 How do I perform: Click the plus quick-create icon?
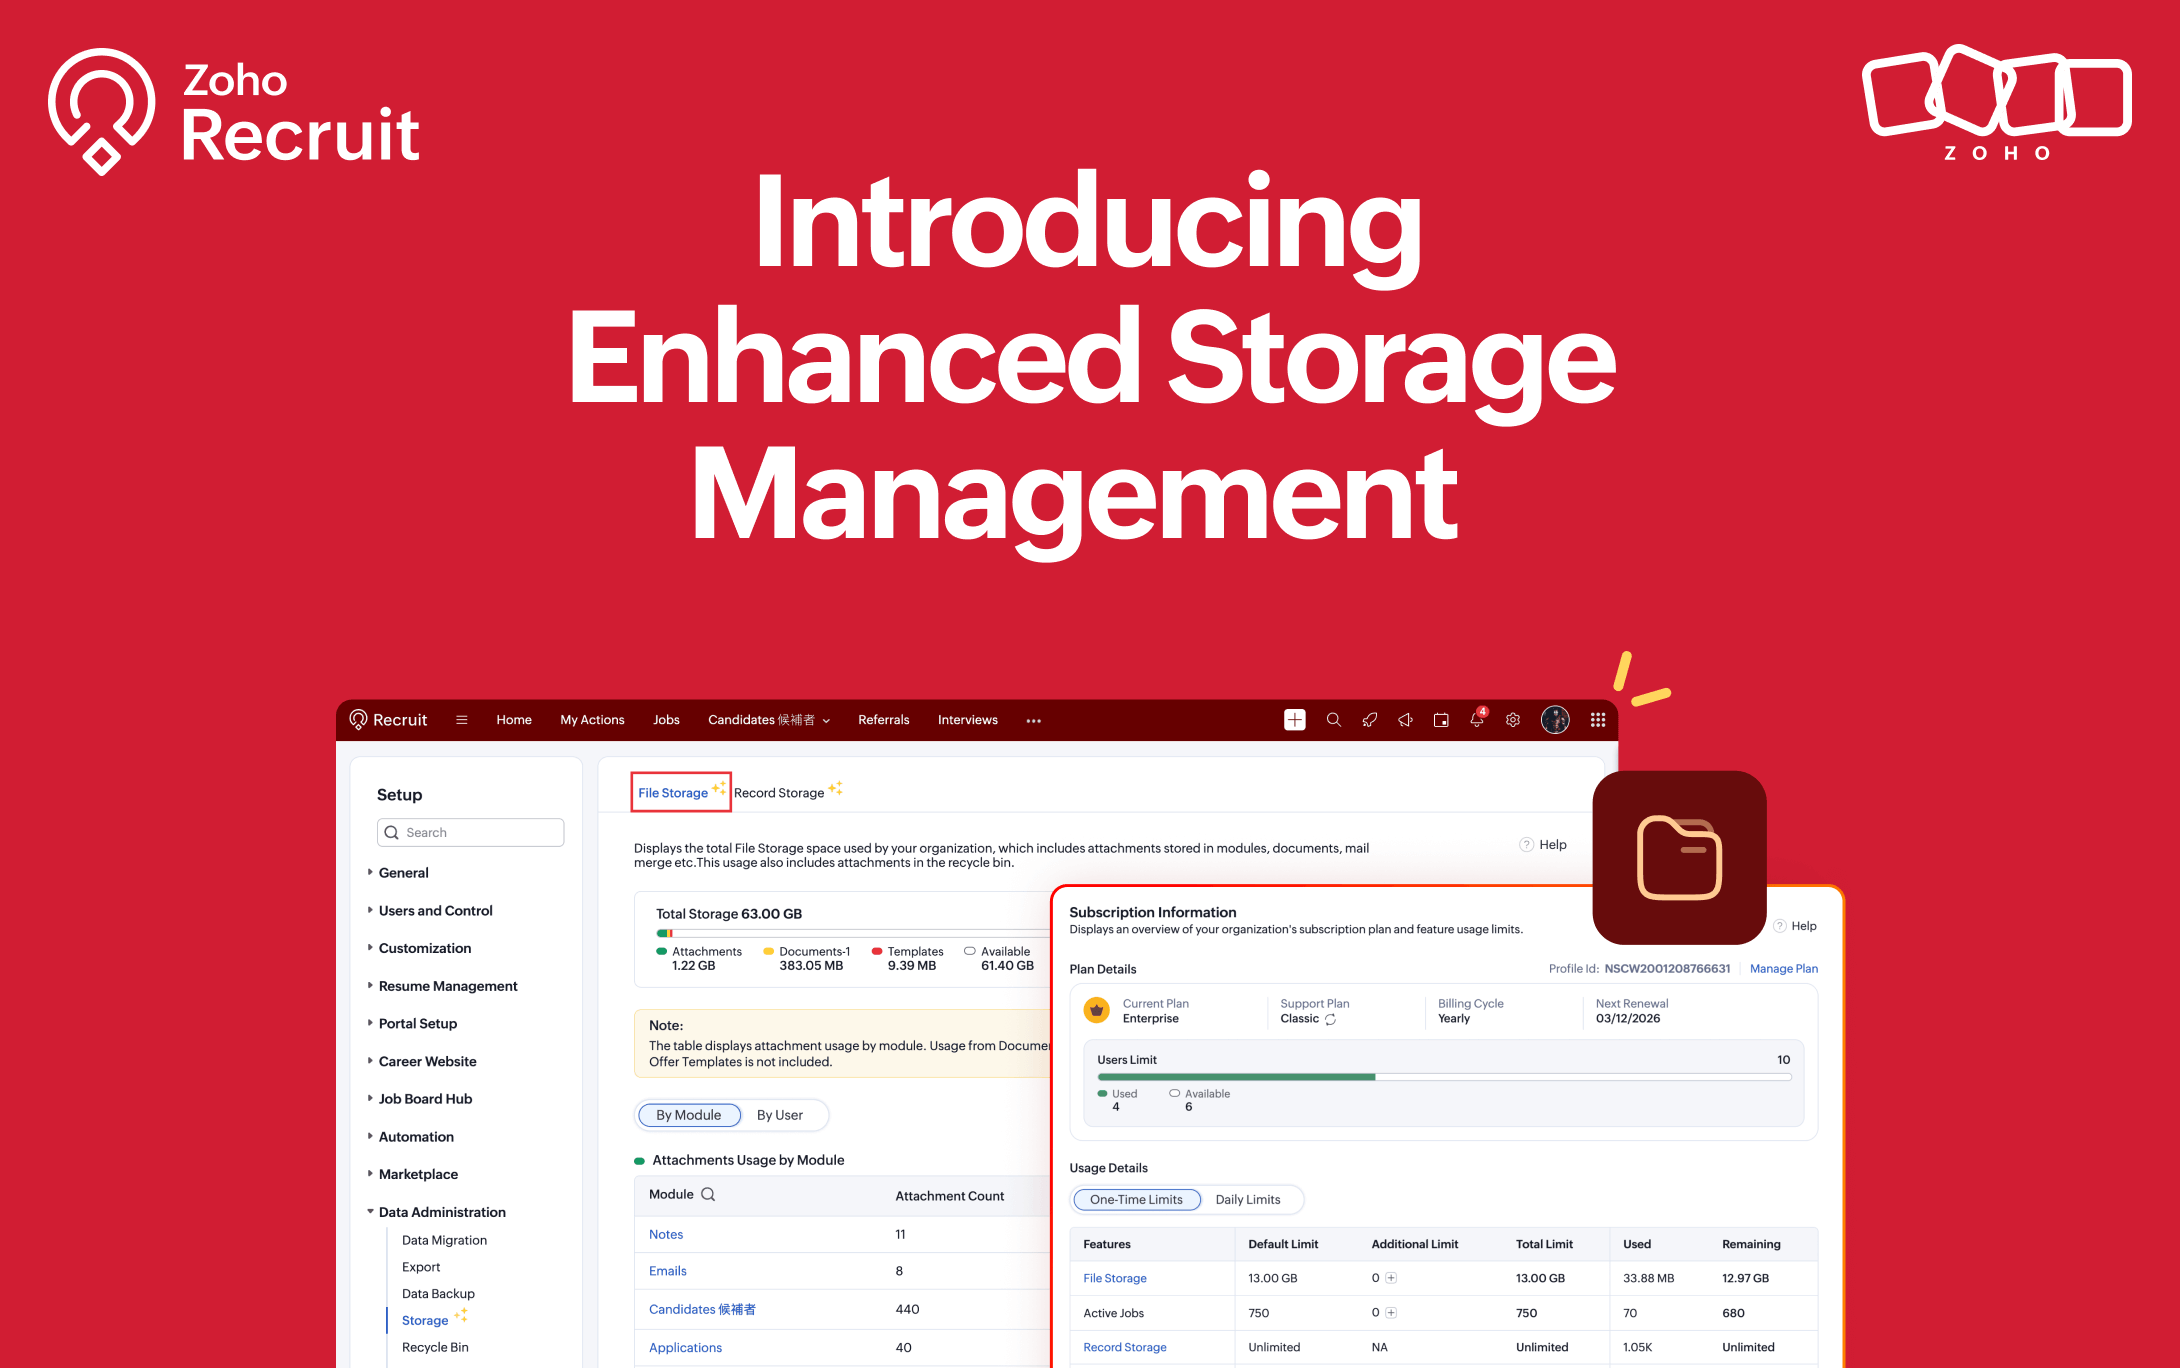pyautogui.click(x=1294, y=720)
